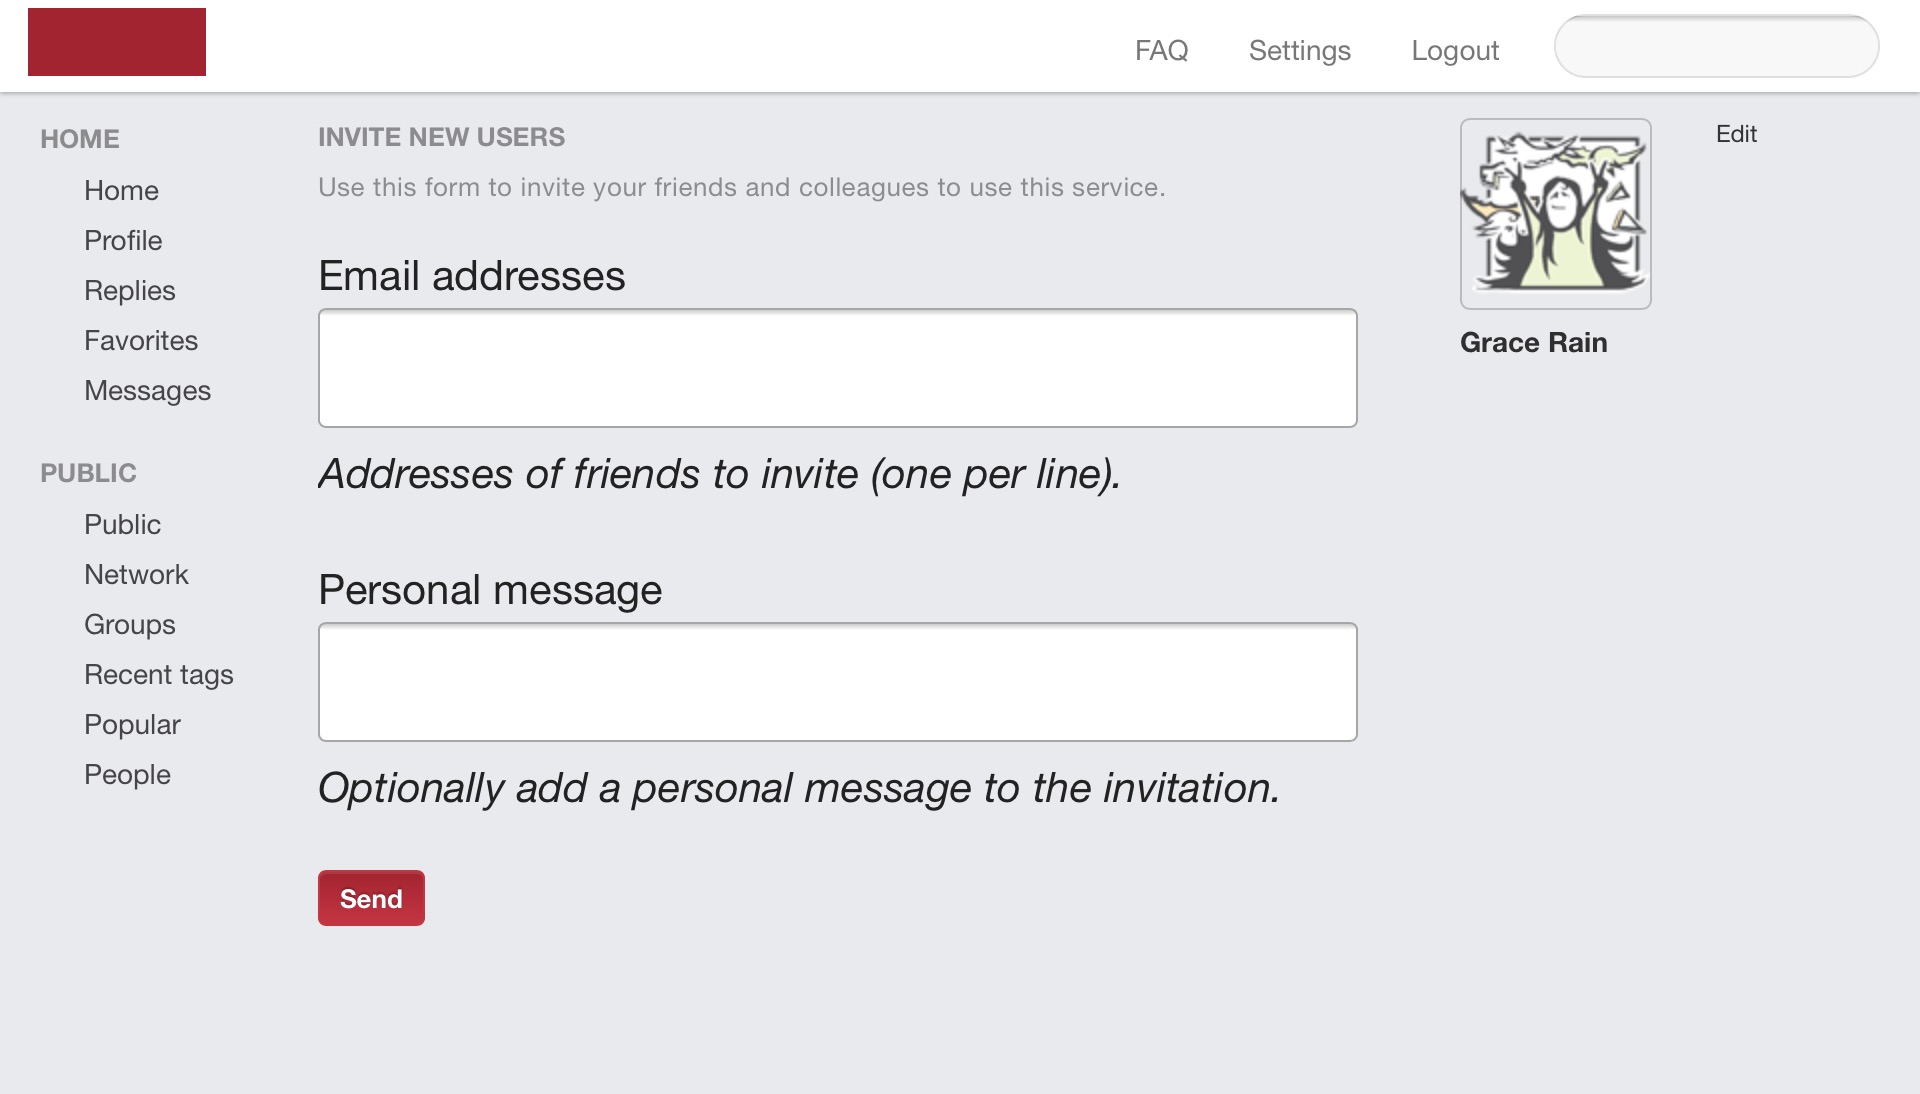The image size is (1920, 1094).
Task: Log out using the Logout link
Action: pyautogui.click(x=1455, y=50)
